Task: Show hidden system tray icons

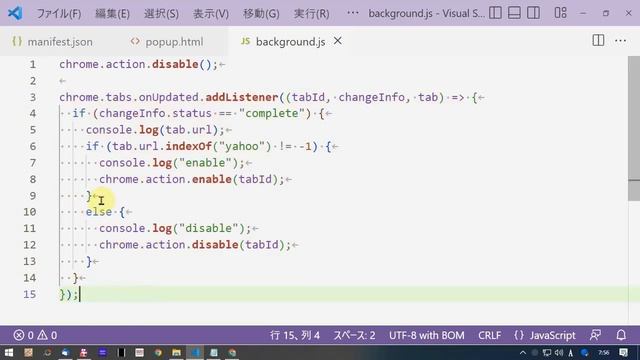Action: coord(522,353)
